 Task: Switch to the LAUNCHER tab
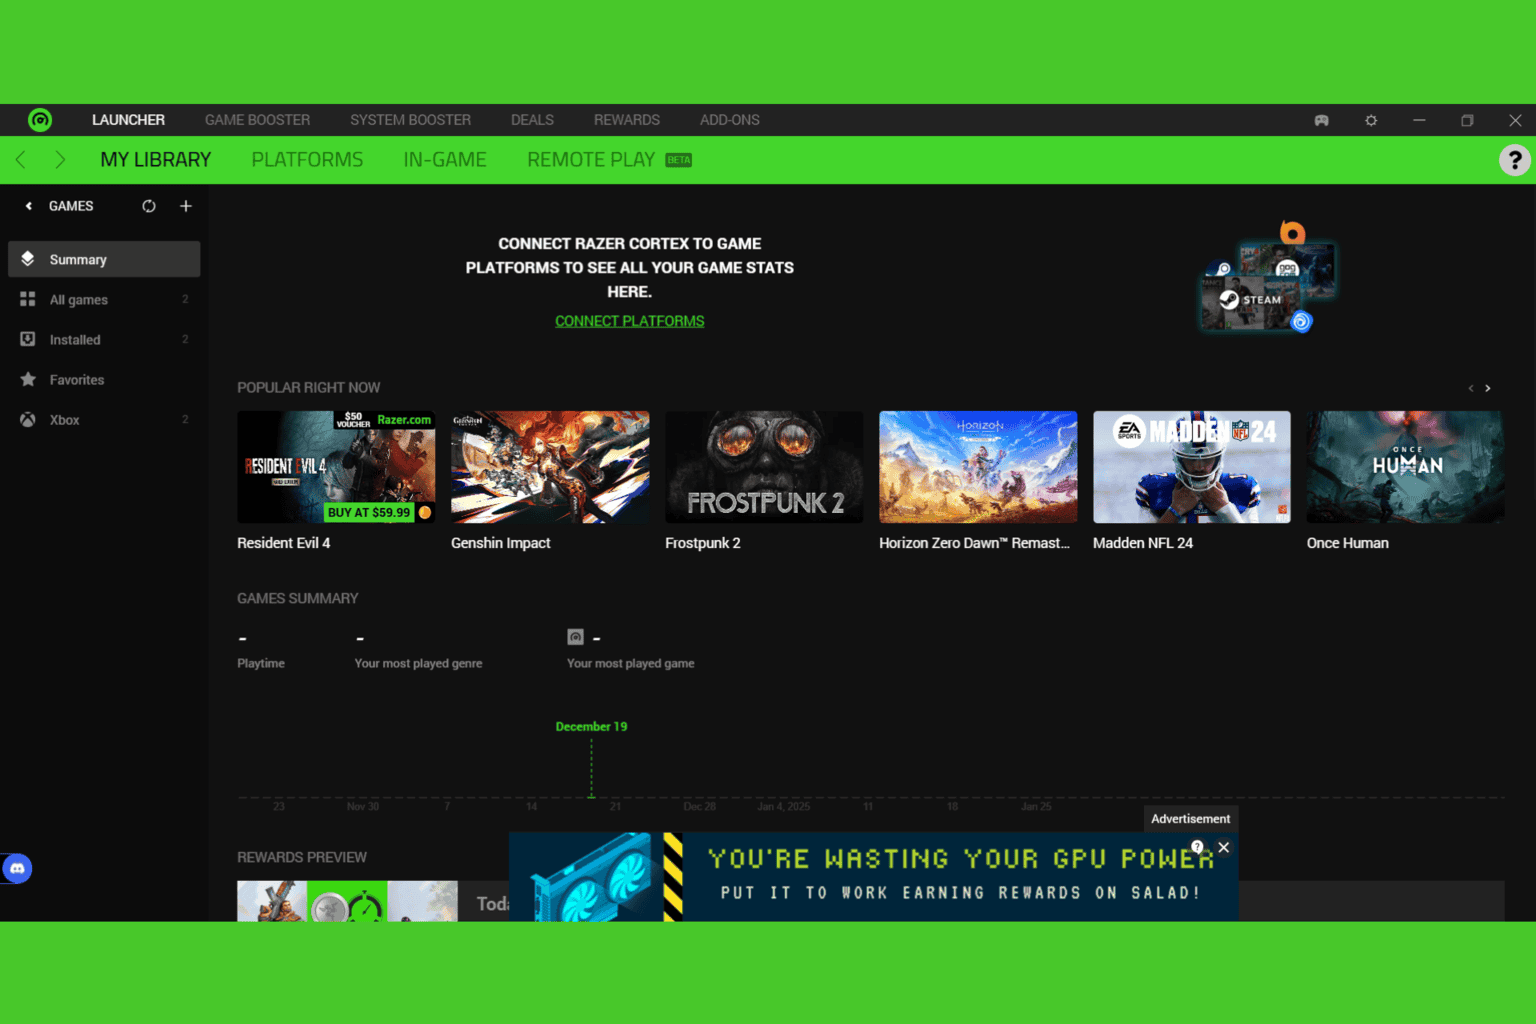[128, 120]
